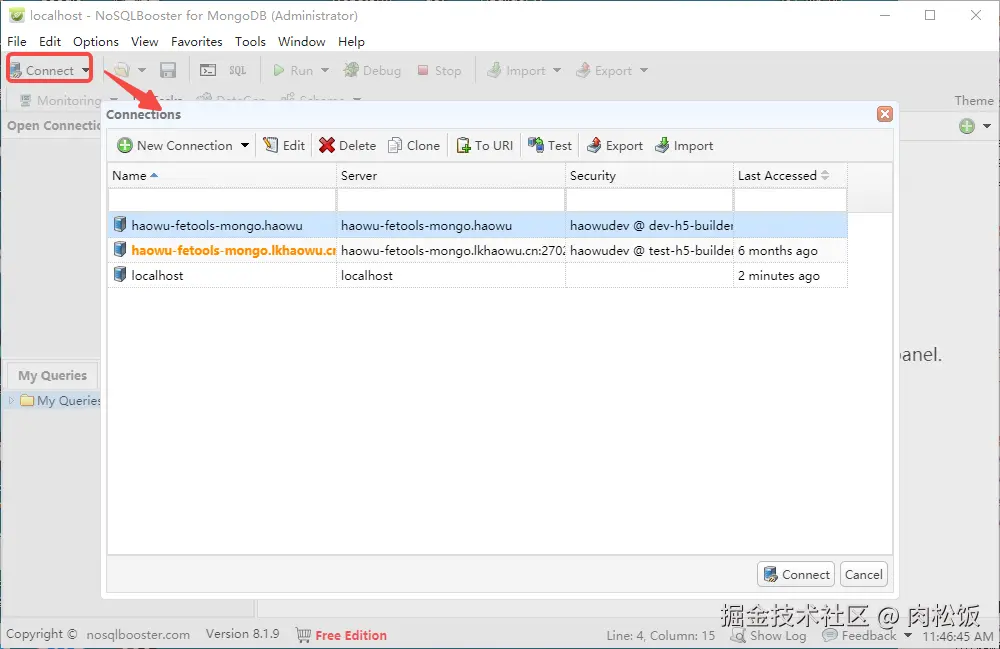Open the Window menu
This screenshot has width=1000, height=649.
(x=302, y=41)
